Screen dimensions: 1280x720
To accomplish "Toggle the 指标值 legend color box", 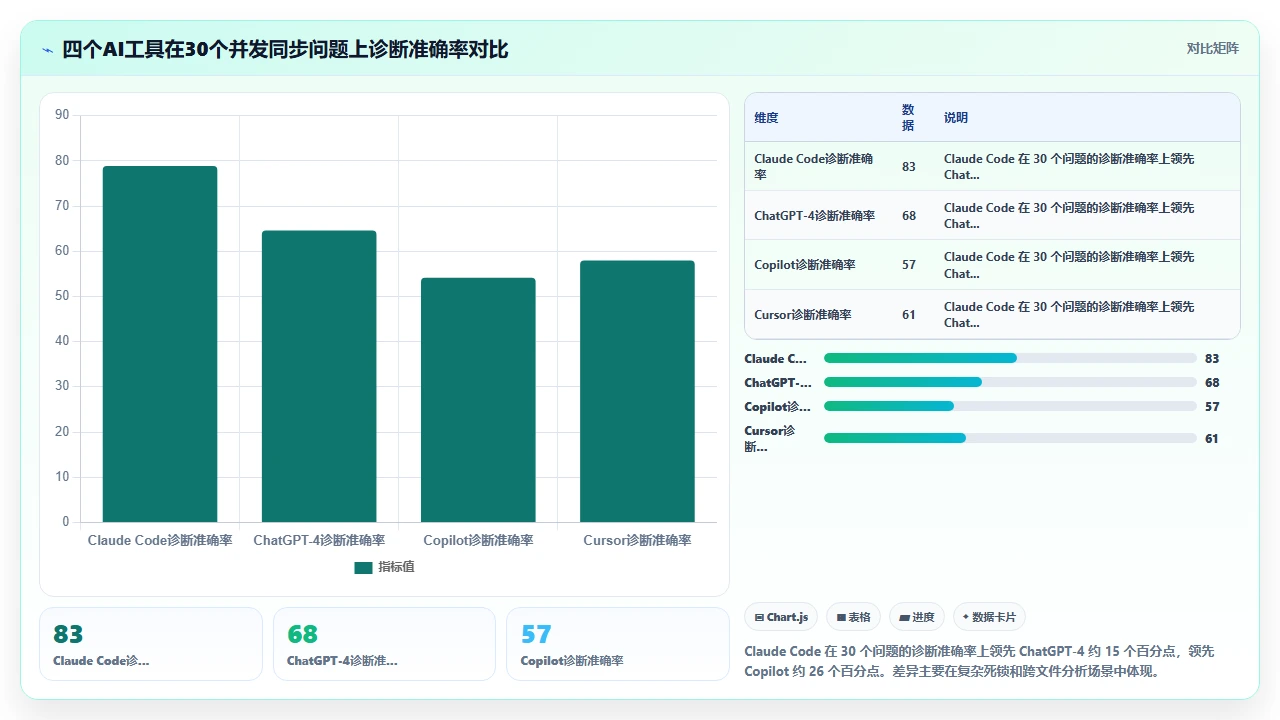I will 363,568.
